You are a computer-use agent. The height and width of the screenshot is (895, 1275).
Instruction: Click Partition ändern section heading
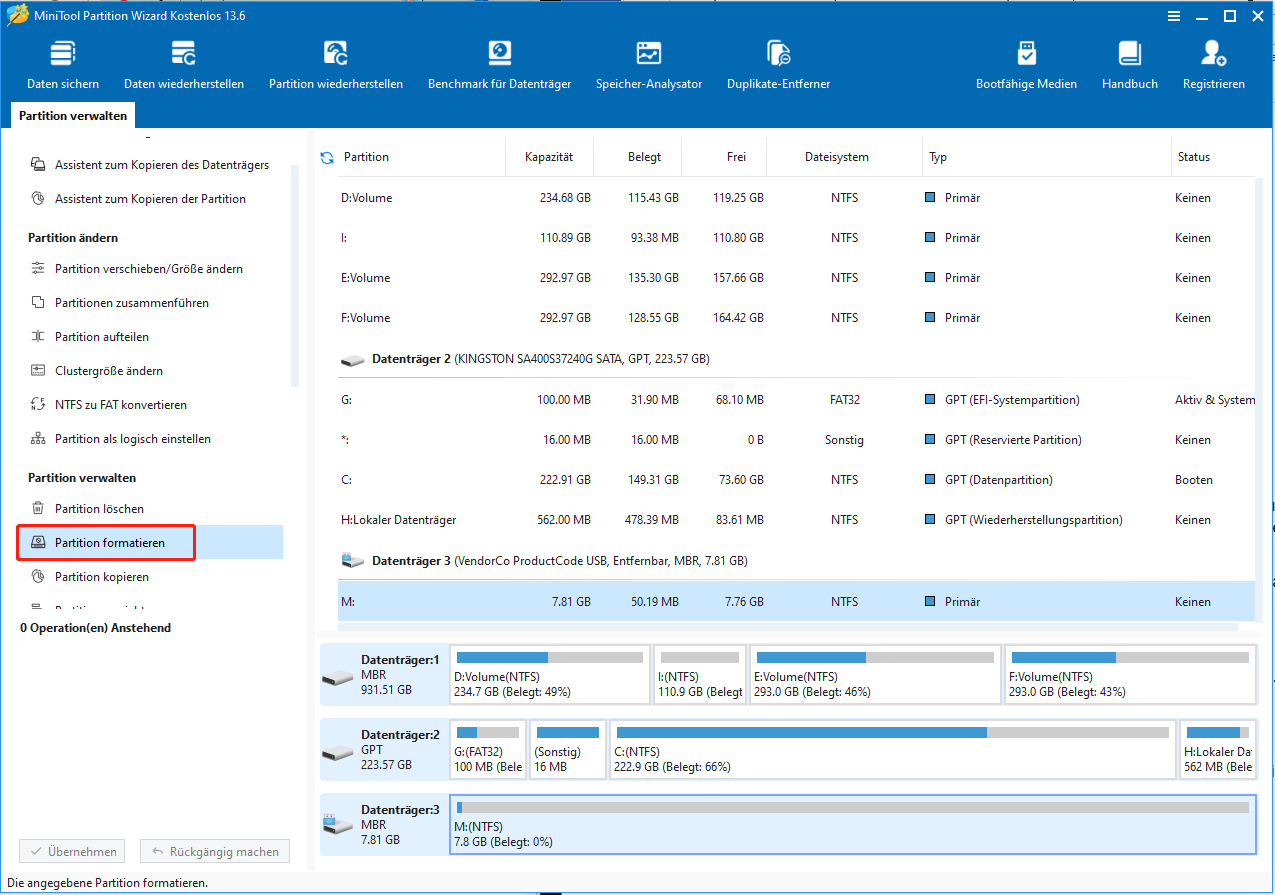[73, 238]
